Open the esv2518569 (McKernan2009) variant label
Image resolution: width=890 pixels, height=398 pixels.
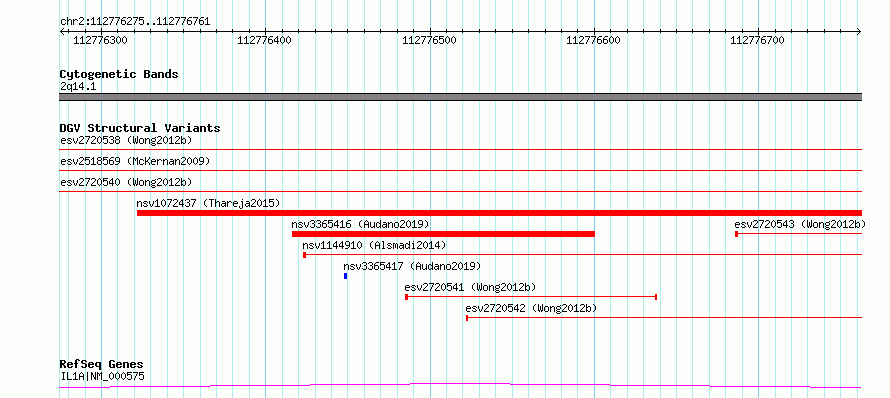[135, 161]
